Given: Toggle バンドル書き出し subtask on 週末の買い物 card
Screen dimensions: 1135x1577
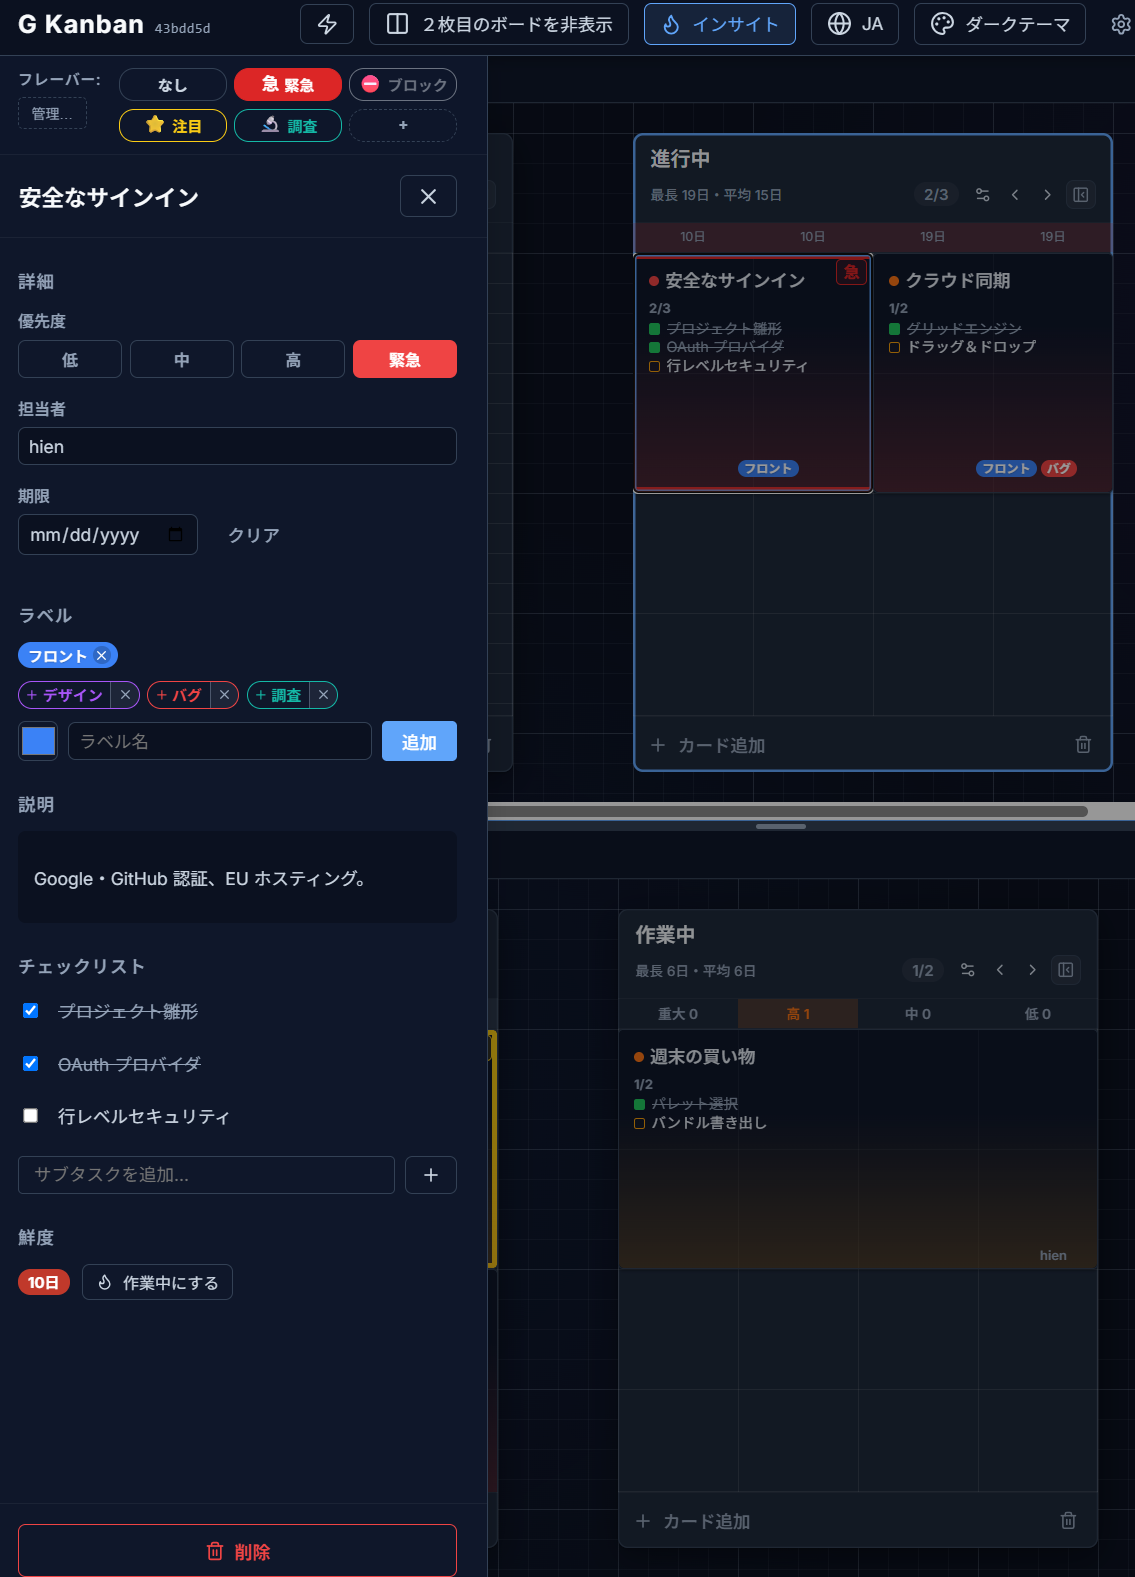Looking at the screenshot, I should point(640,1123).
